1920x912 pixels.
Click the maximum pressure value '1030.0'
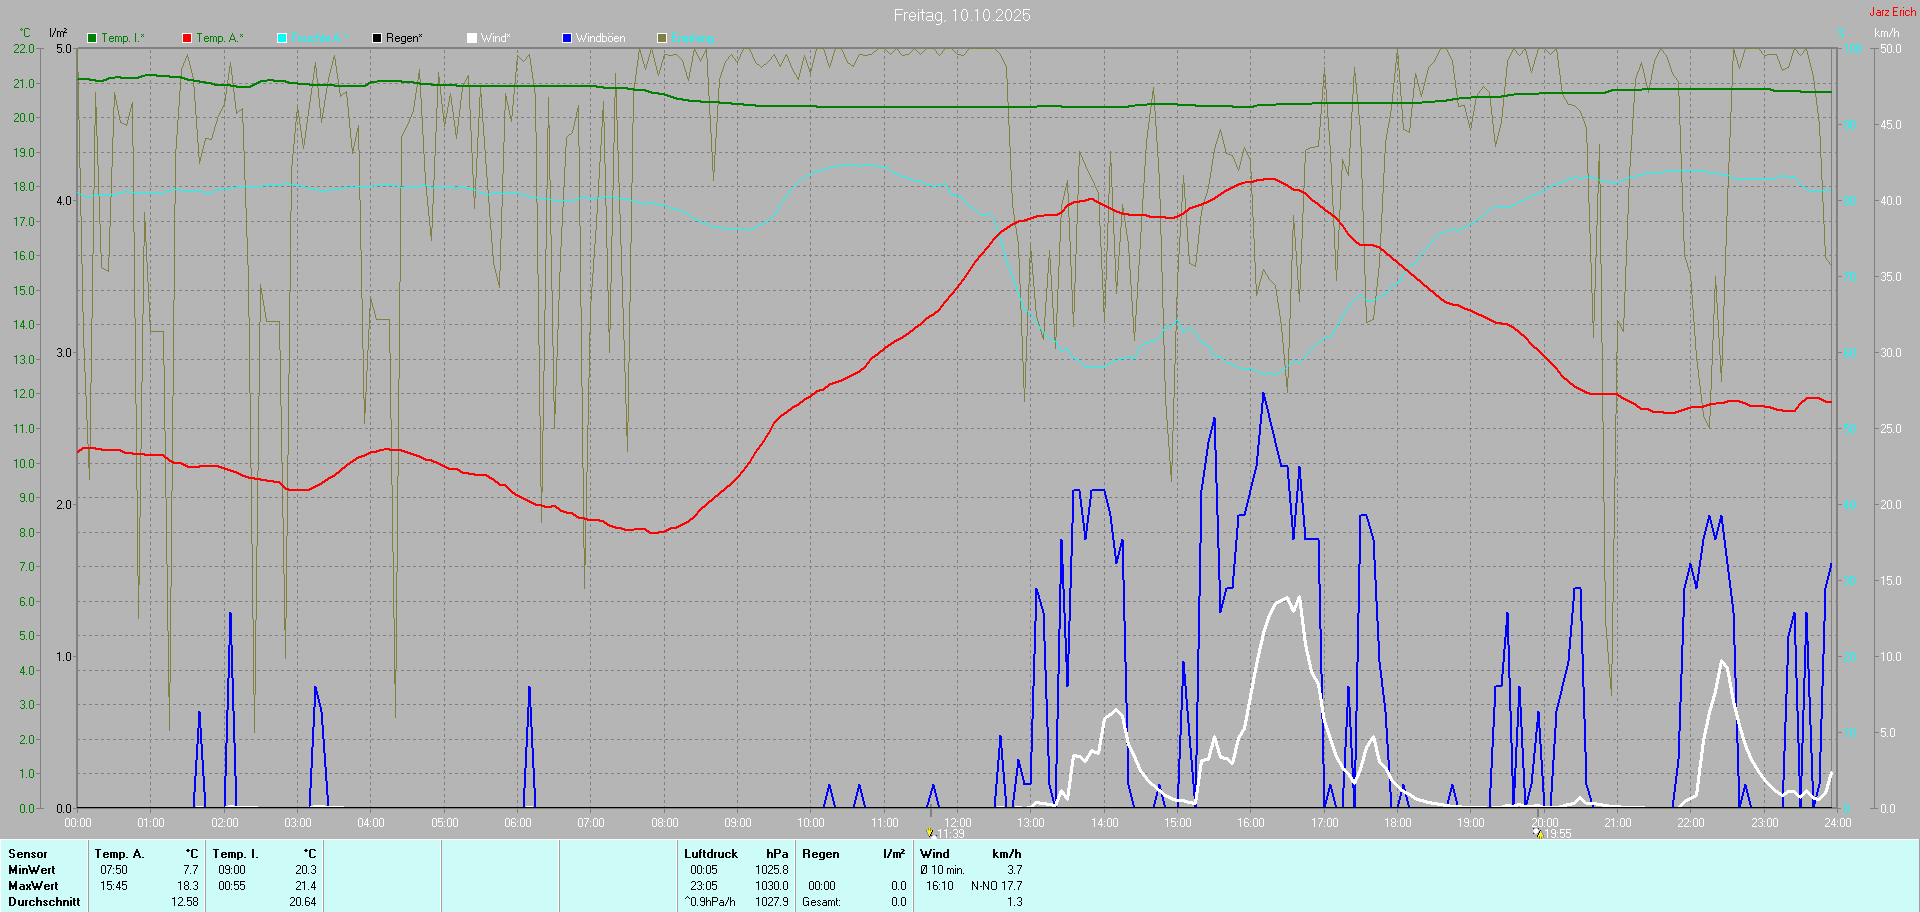coord(772,886)
